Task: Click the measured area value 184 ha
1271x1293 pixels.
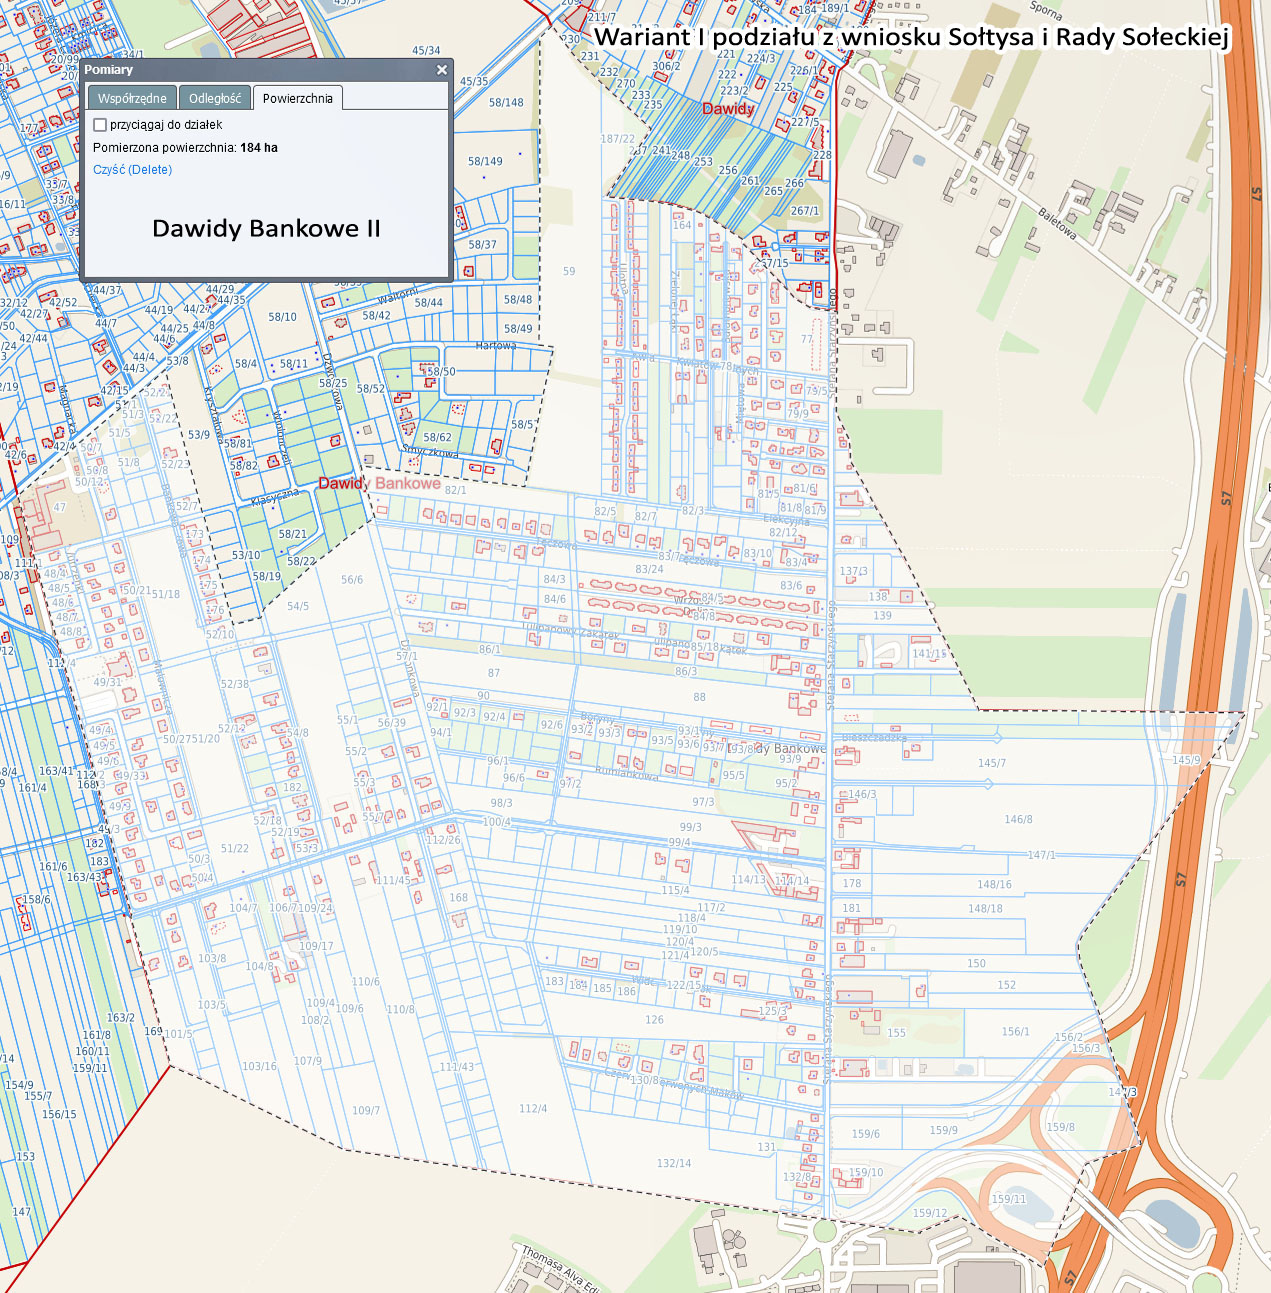Action: click(259, 148)
